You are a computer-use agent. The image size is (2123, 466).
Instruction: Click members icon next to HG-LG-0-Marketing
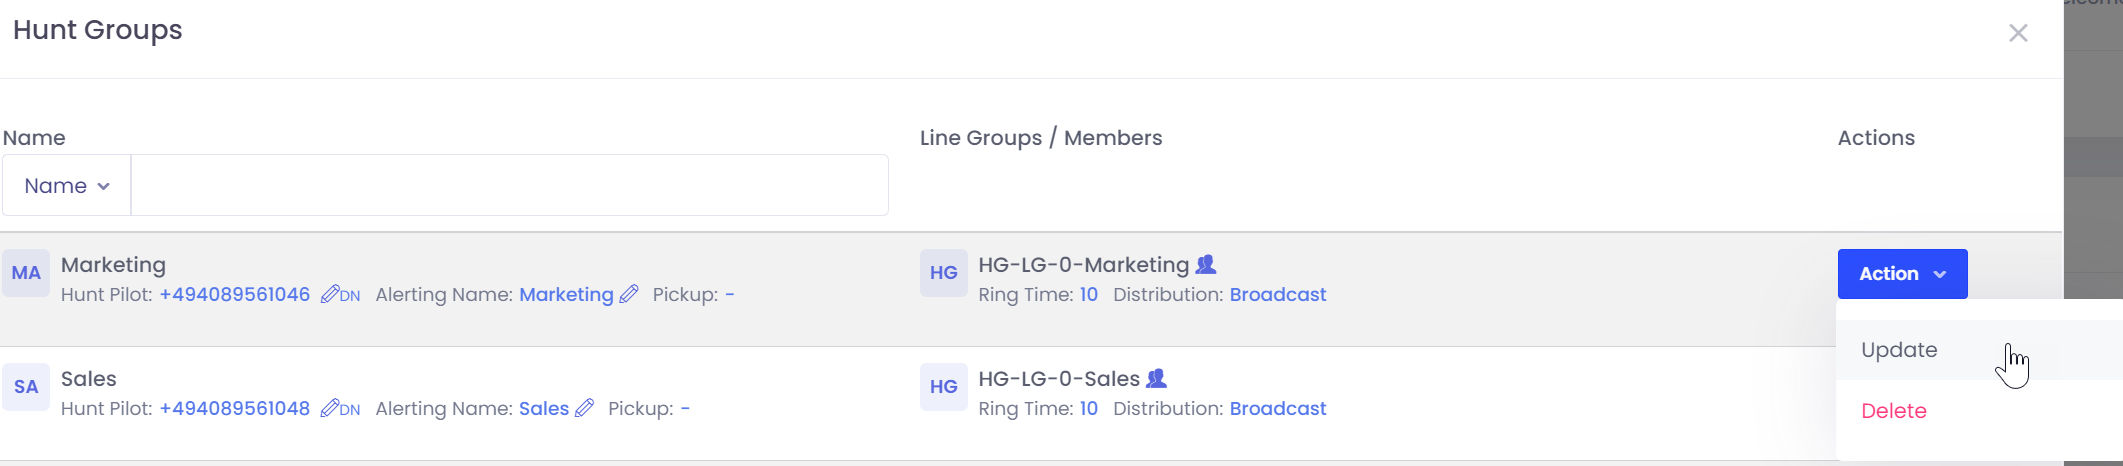[x=1206, y=265]
